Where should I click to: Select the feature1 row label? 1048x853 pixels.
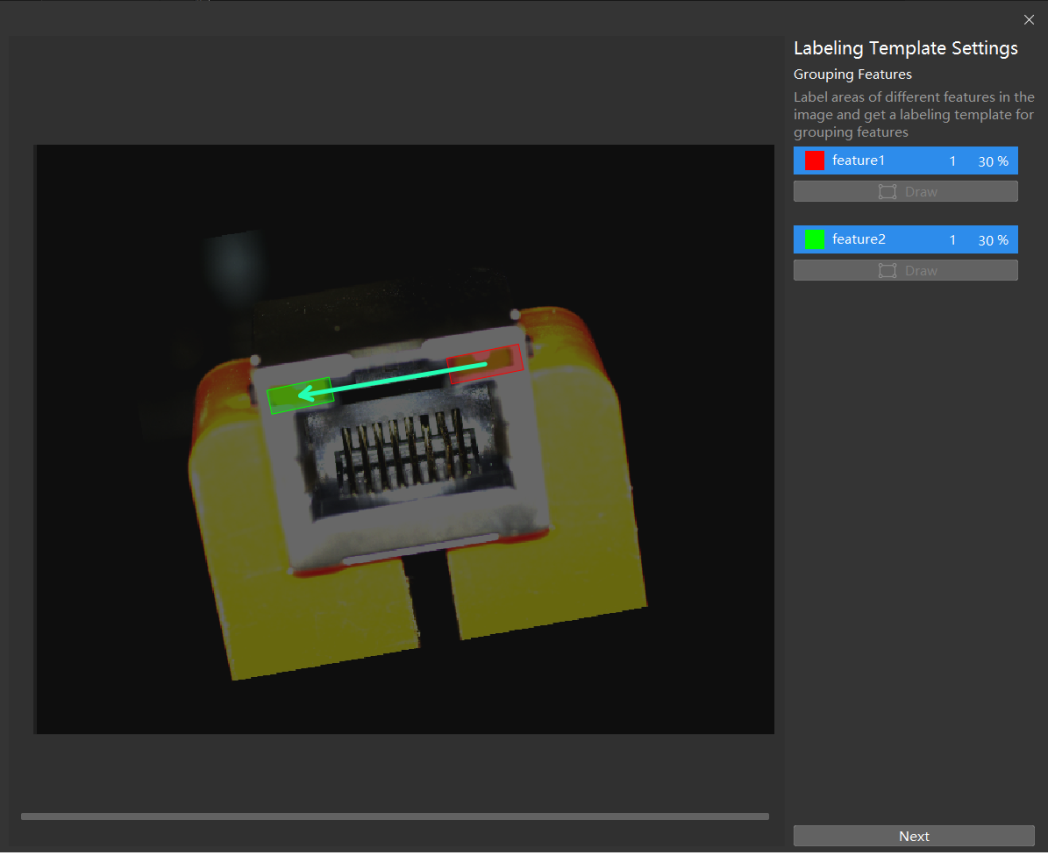tap(858, 160)
